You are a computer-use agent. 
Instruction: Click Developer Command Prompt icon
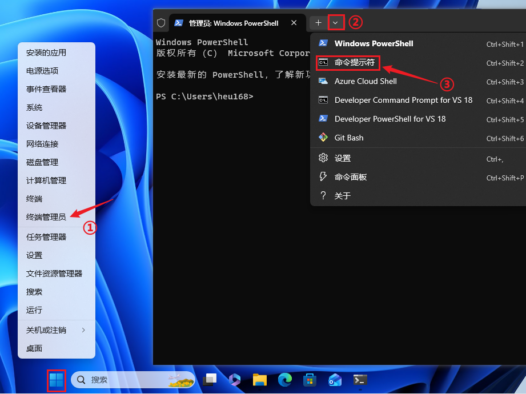[x=323, y=100]
